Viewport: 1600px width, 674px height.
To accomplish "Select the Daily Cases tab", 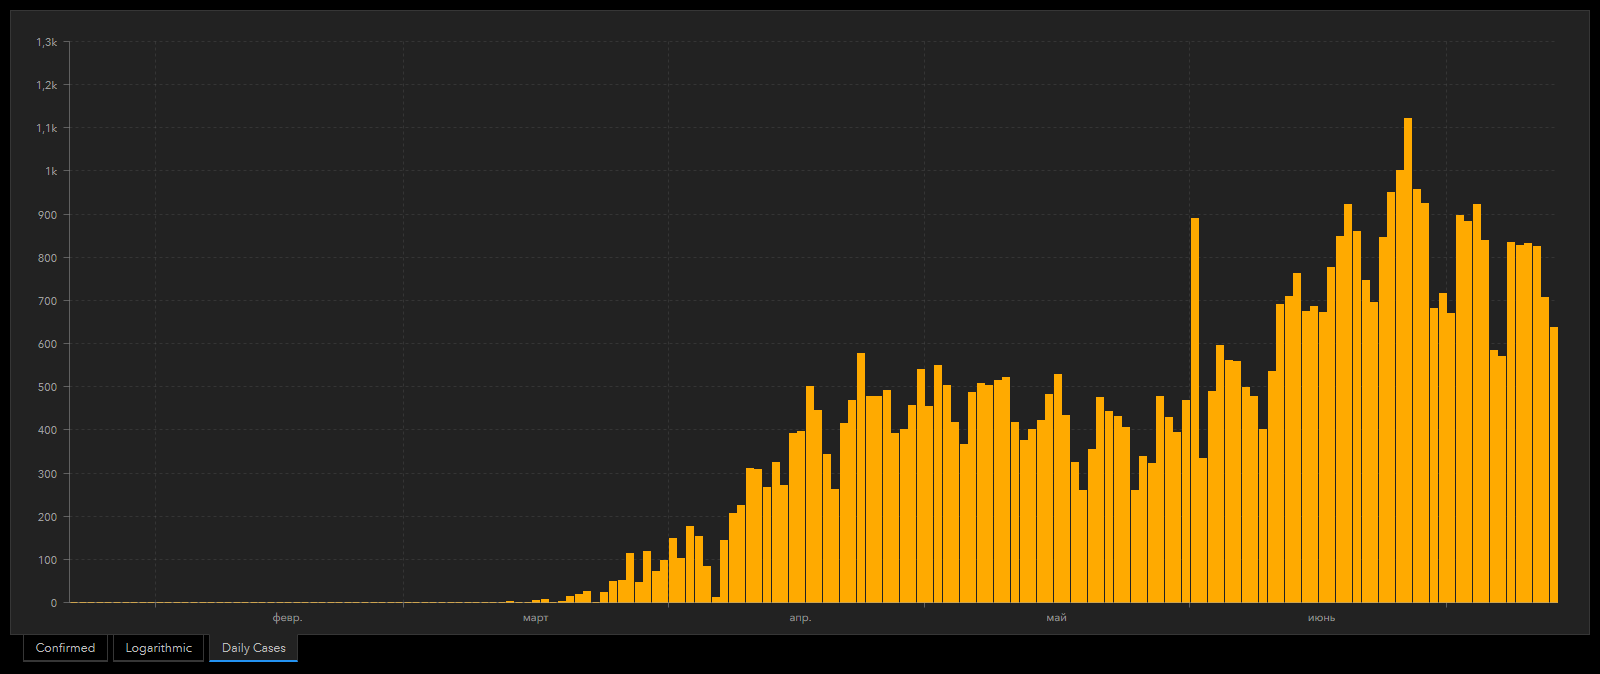I will click(x=253, y=648).
